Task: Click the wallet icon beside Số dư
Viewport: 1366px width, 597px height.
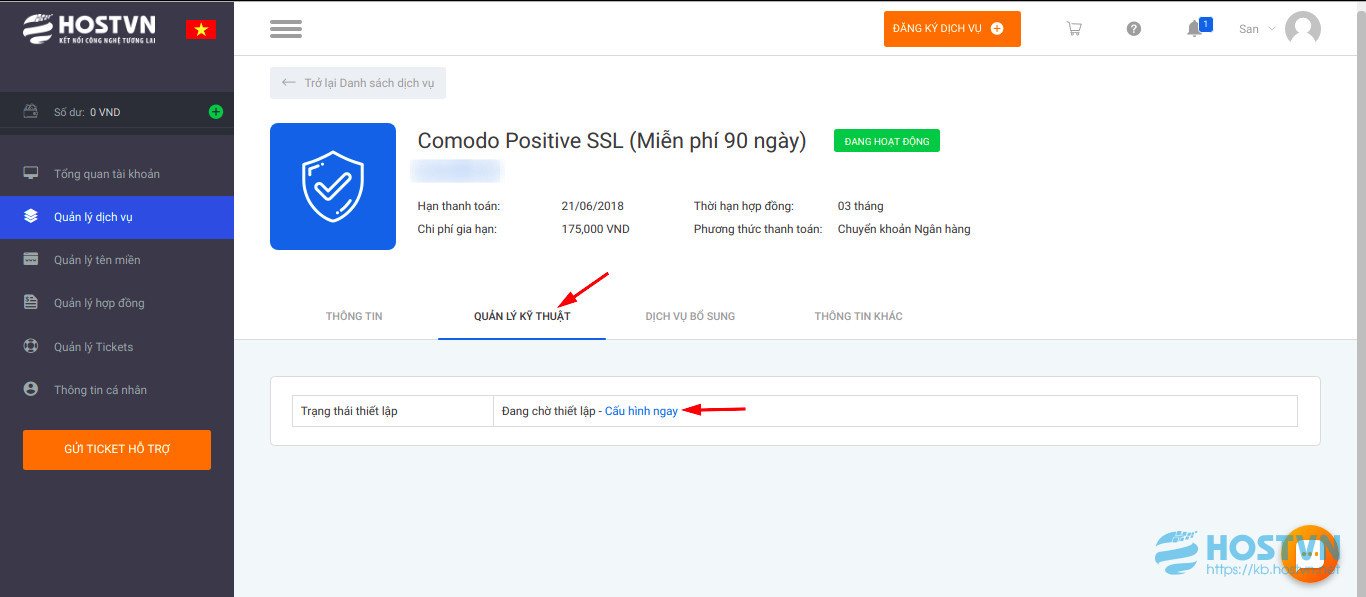Action: [32, 112]
